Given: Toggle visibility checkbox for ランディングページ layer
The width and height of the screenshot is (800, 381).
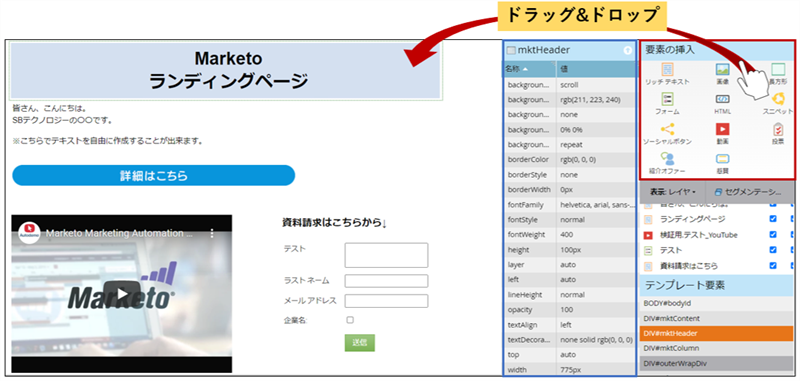Looking at the screenshot, I should 773,219.
